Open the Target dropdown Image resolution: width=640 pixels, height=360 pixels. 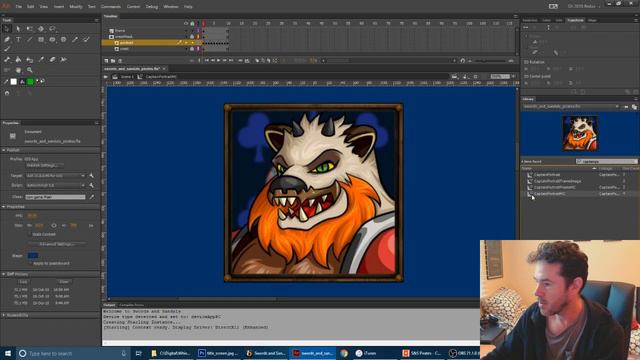pyautogui.click(x=56, y=176)
